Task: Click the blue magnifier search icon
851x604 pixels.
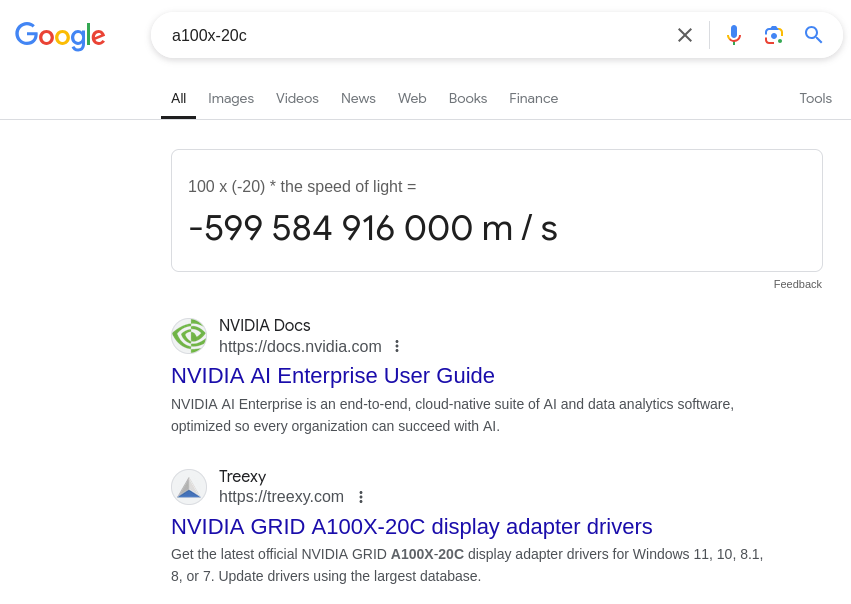Action: point(813,35)
